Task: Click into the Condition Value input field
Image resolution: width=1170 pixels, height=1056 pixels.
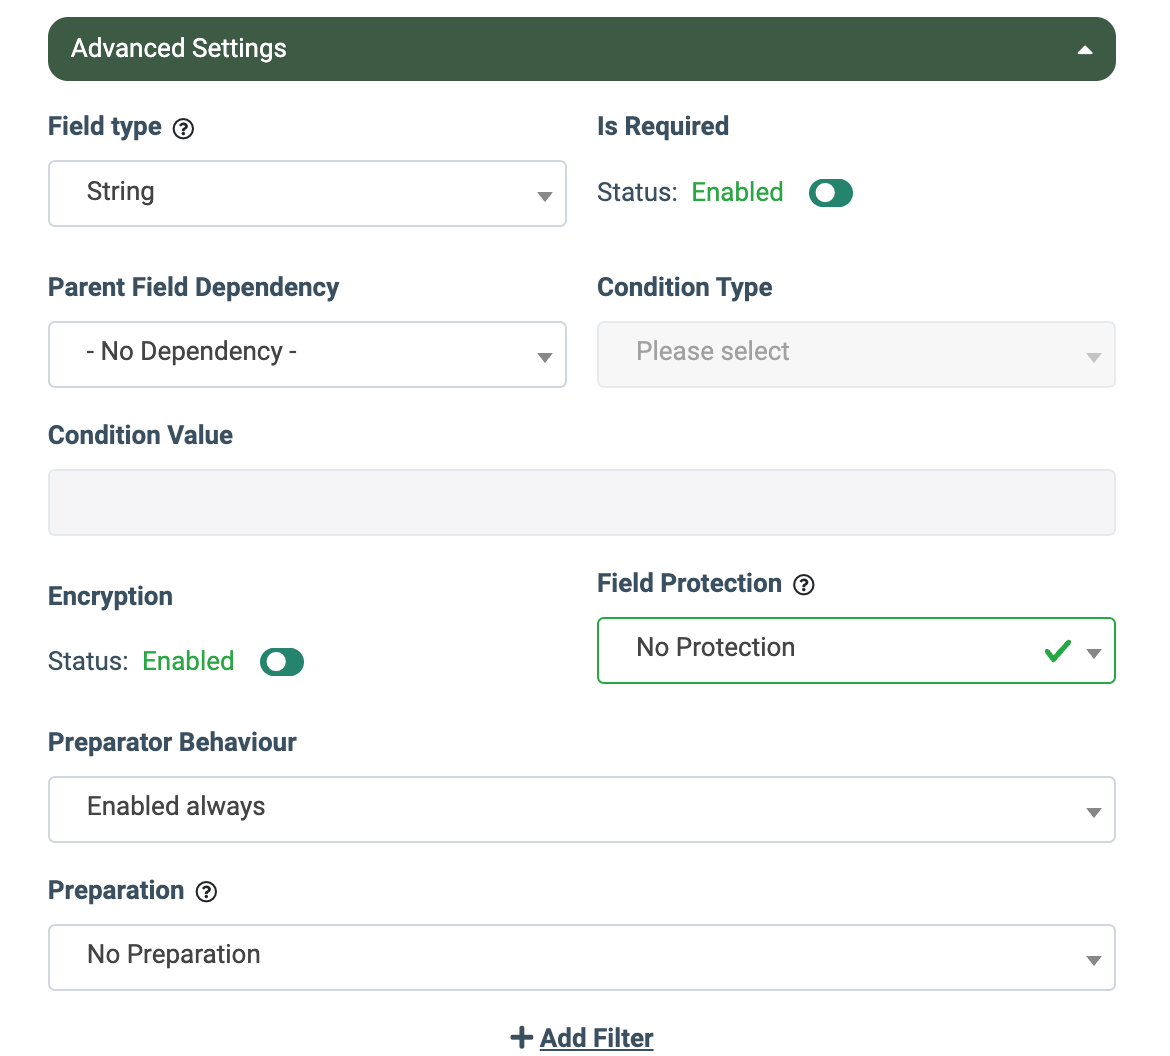Action: [581, 502]
